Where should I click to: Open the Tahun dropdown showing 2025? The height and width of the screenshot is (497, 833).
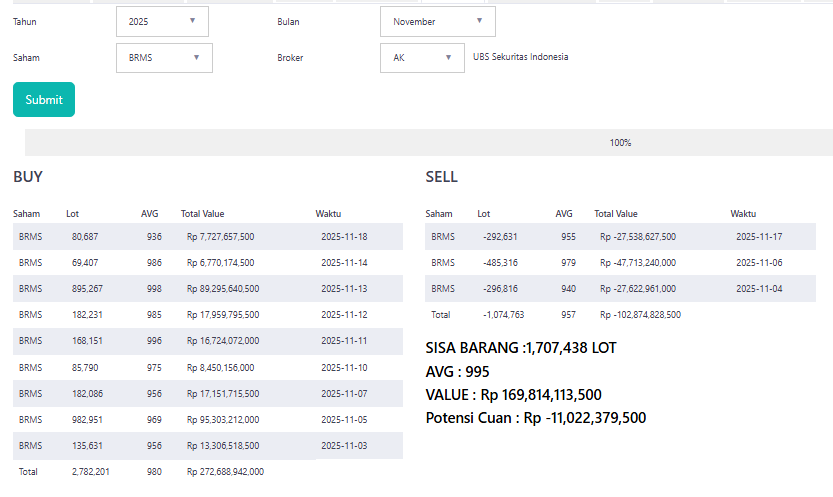tap(162, 21)
